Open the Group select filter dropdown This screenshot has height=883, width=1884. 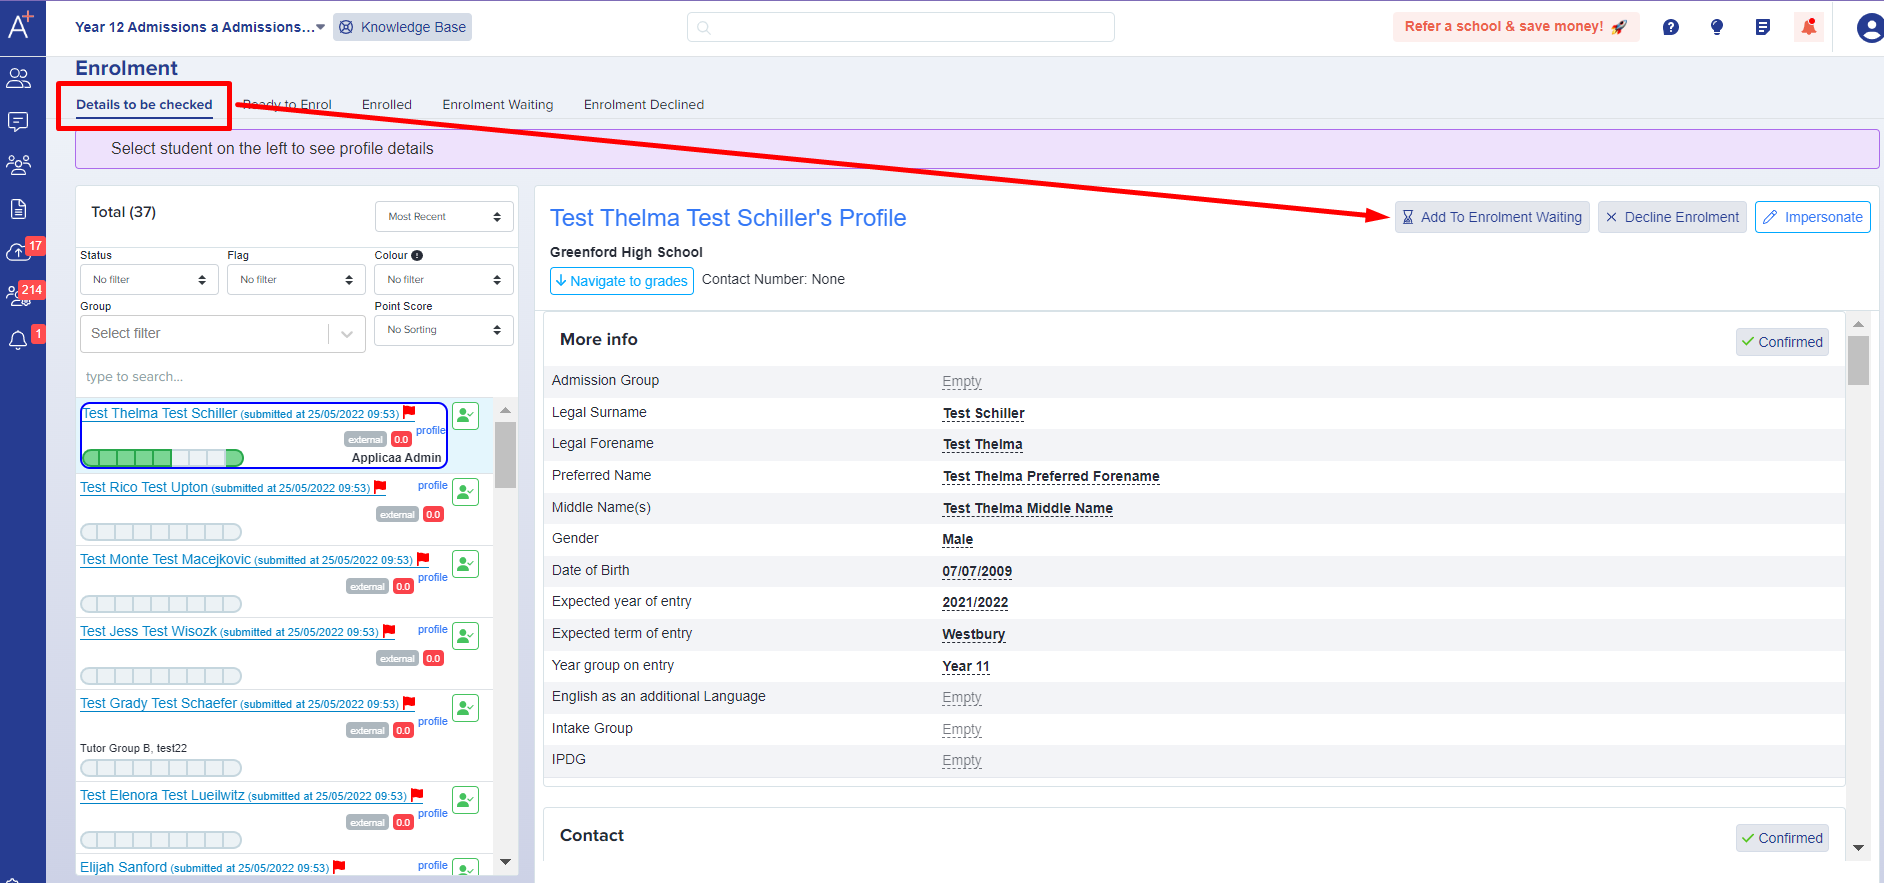[x=223, y=334]
